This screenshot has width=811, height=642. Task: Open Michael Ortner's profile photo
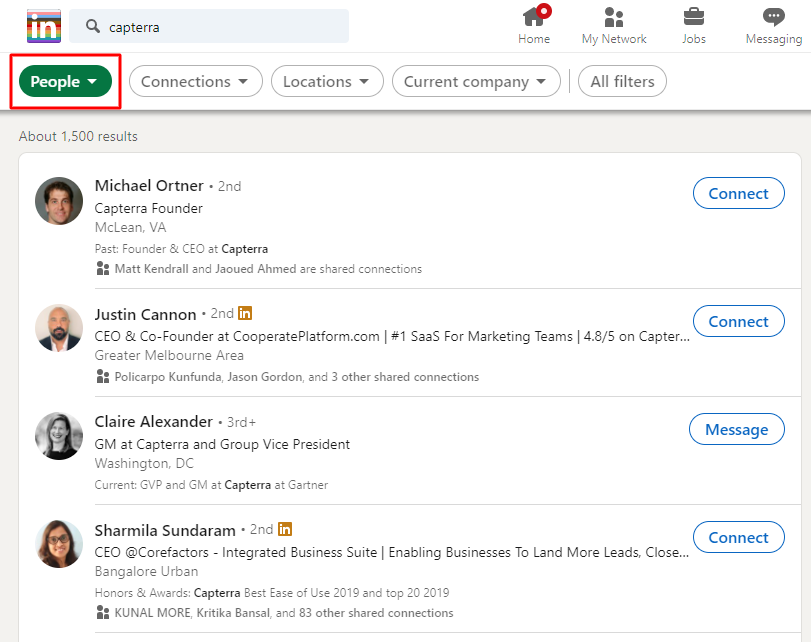click(59, 201)
